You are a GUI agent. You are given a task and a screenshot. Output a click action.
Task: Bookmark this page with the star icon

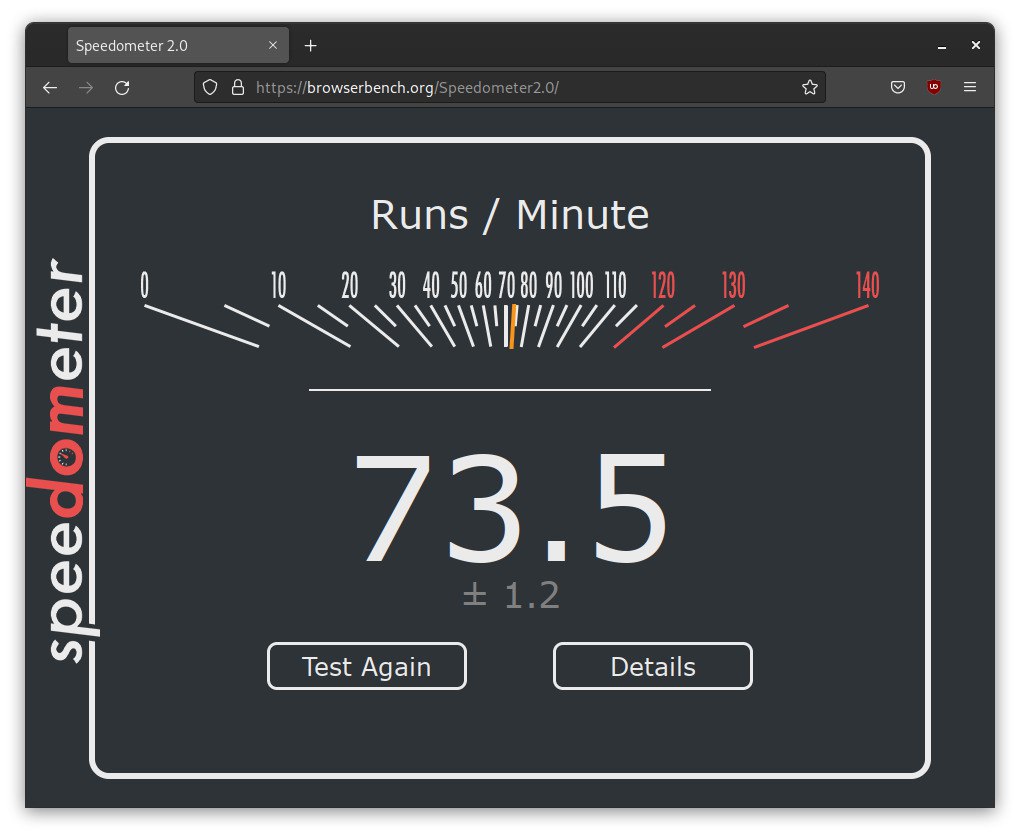pos(809,87)
